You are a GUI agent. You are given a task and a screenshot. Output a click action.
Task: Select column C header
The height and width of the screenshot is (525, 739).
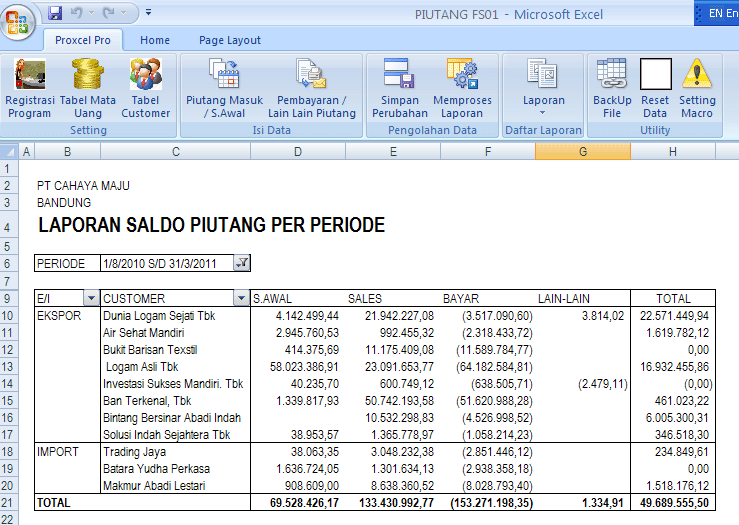pos(175,151)
